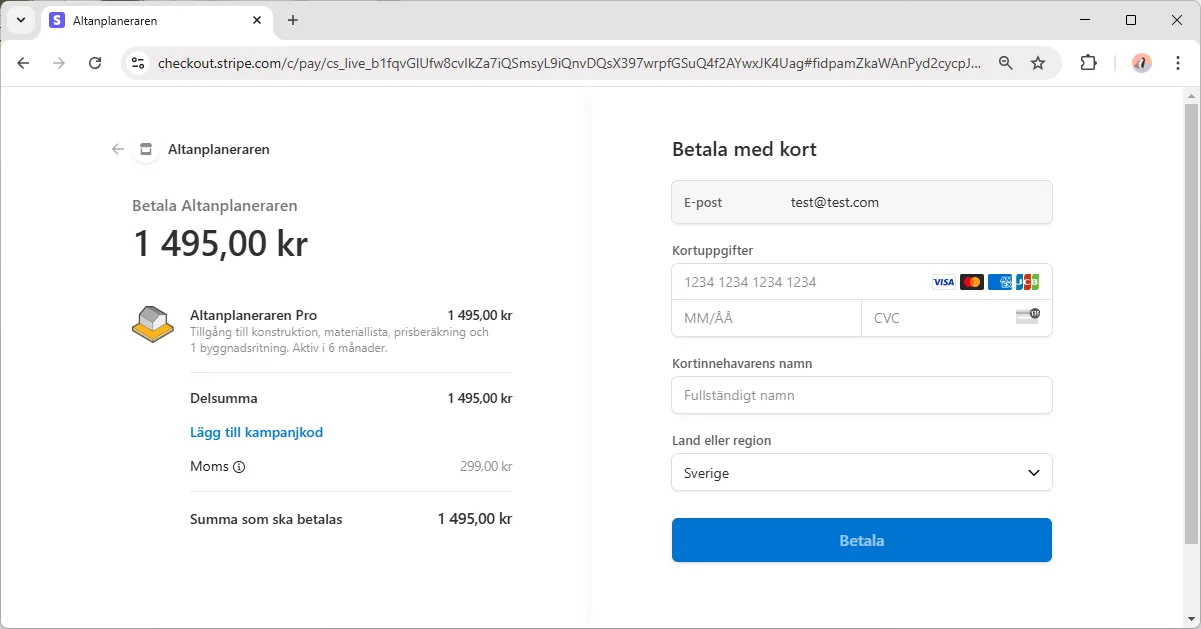Open a new browser tab
This screenshot has height=629, width=1201.
tap(293, 20)
